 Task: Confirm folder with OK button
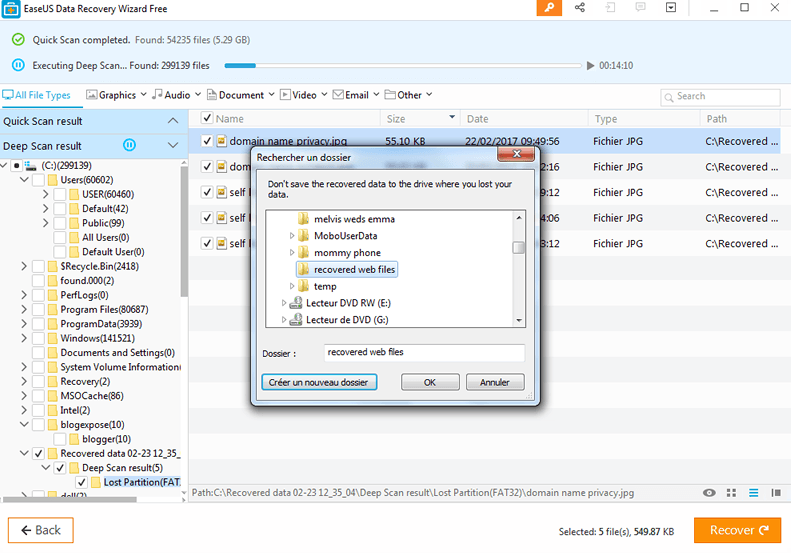[430, 382]
